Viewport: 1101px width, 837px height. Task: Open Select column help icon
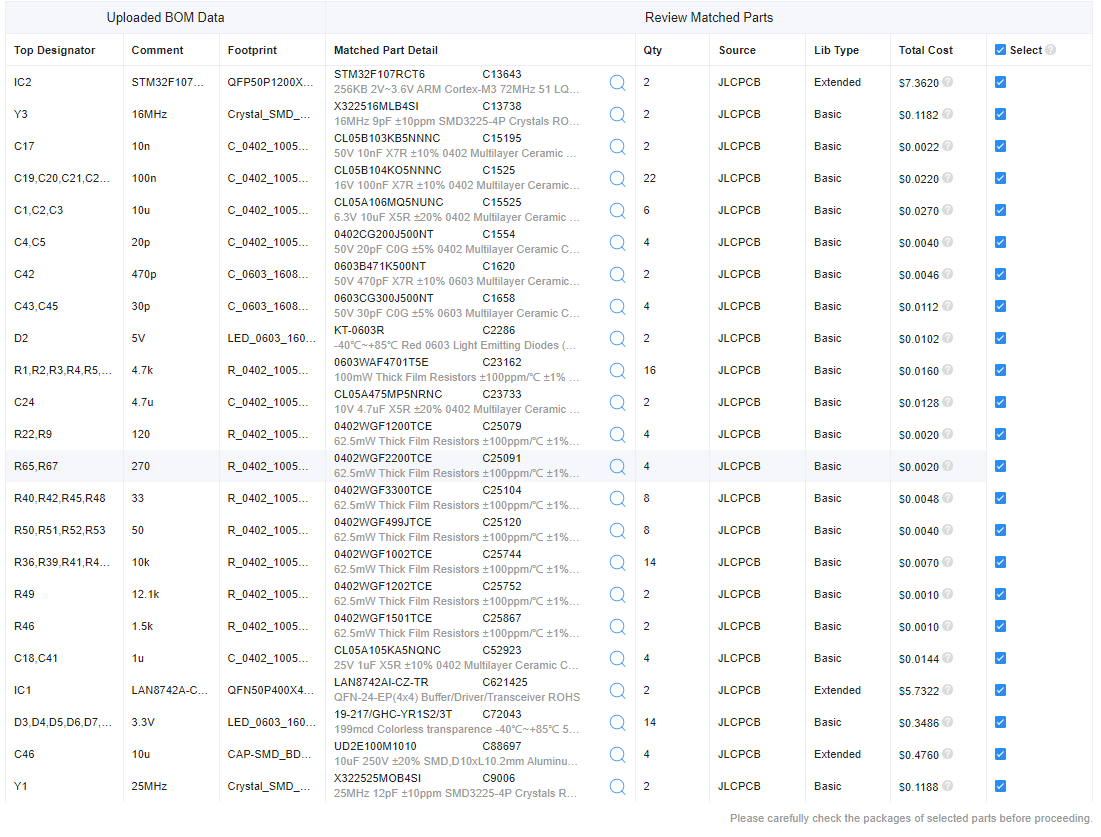point(1050,50)
